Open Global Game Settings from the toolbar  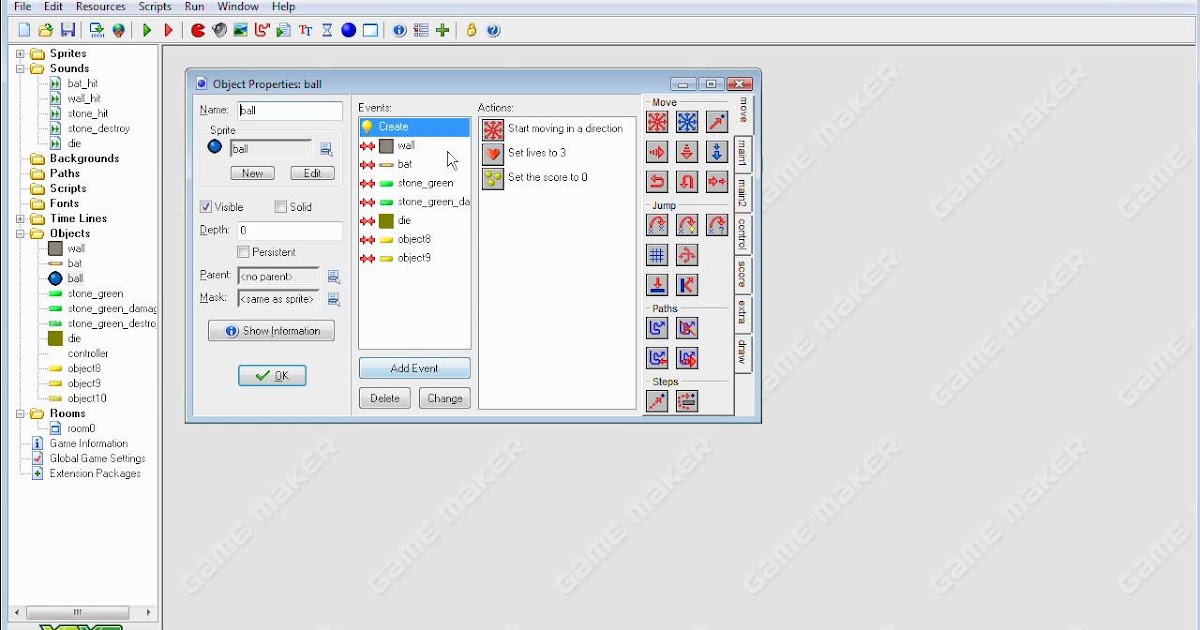(x=419, y=30)
